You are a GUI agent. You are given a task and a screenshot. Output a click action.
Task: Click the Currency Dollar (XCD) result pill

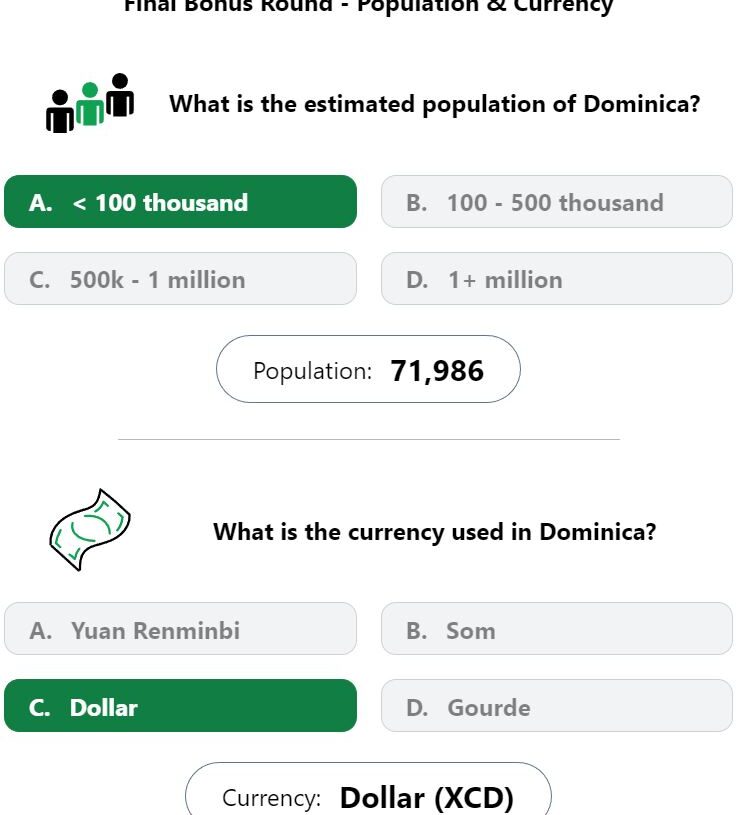(x=368, y=790)
